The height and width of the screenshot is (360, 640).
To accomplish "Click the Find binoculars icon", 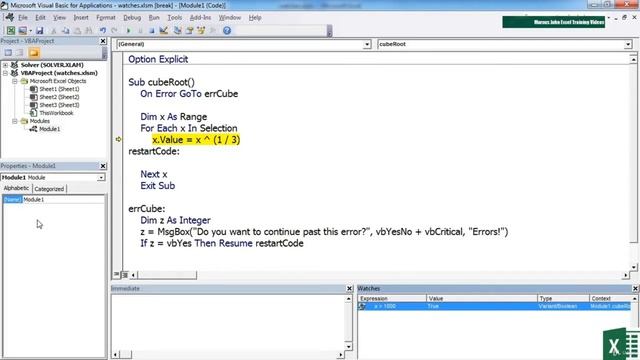I will point(89,31).
